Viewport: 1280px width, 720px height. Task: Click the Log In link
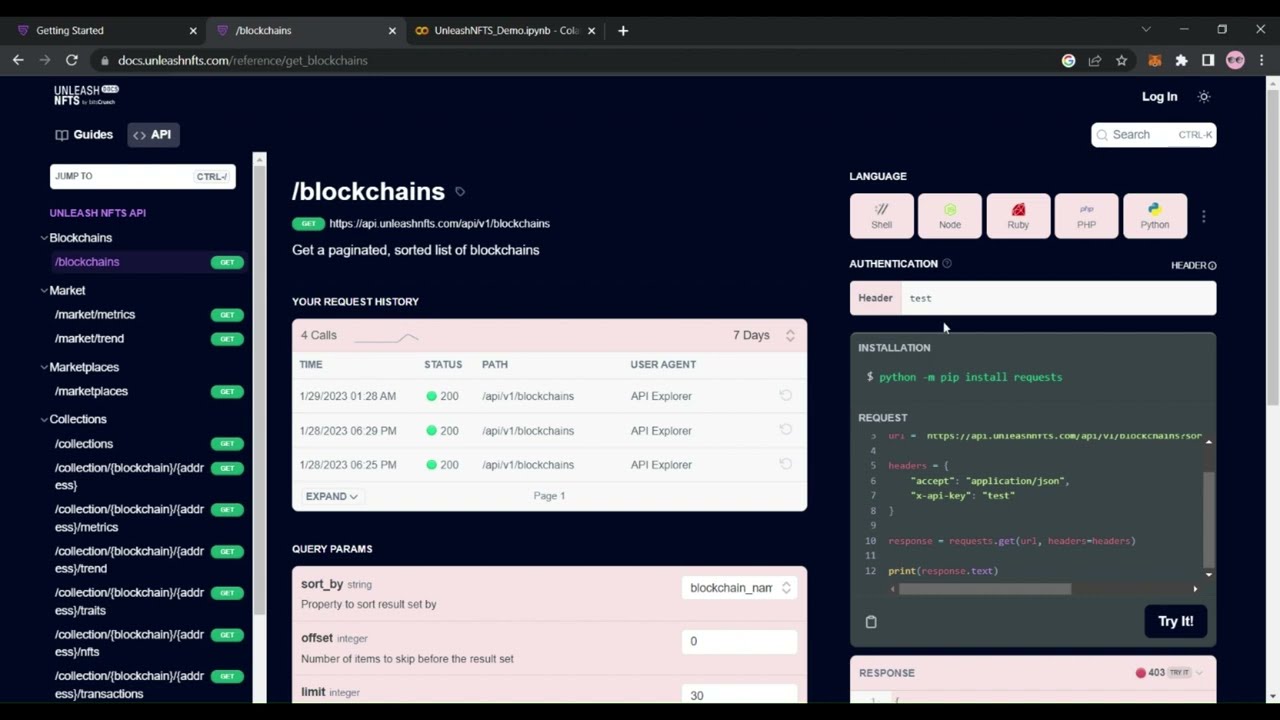pos(1159,97)
